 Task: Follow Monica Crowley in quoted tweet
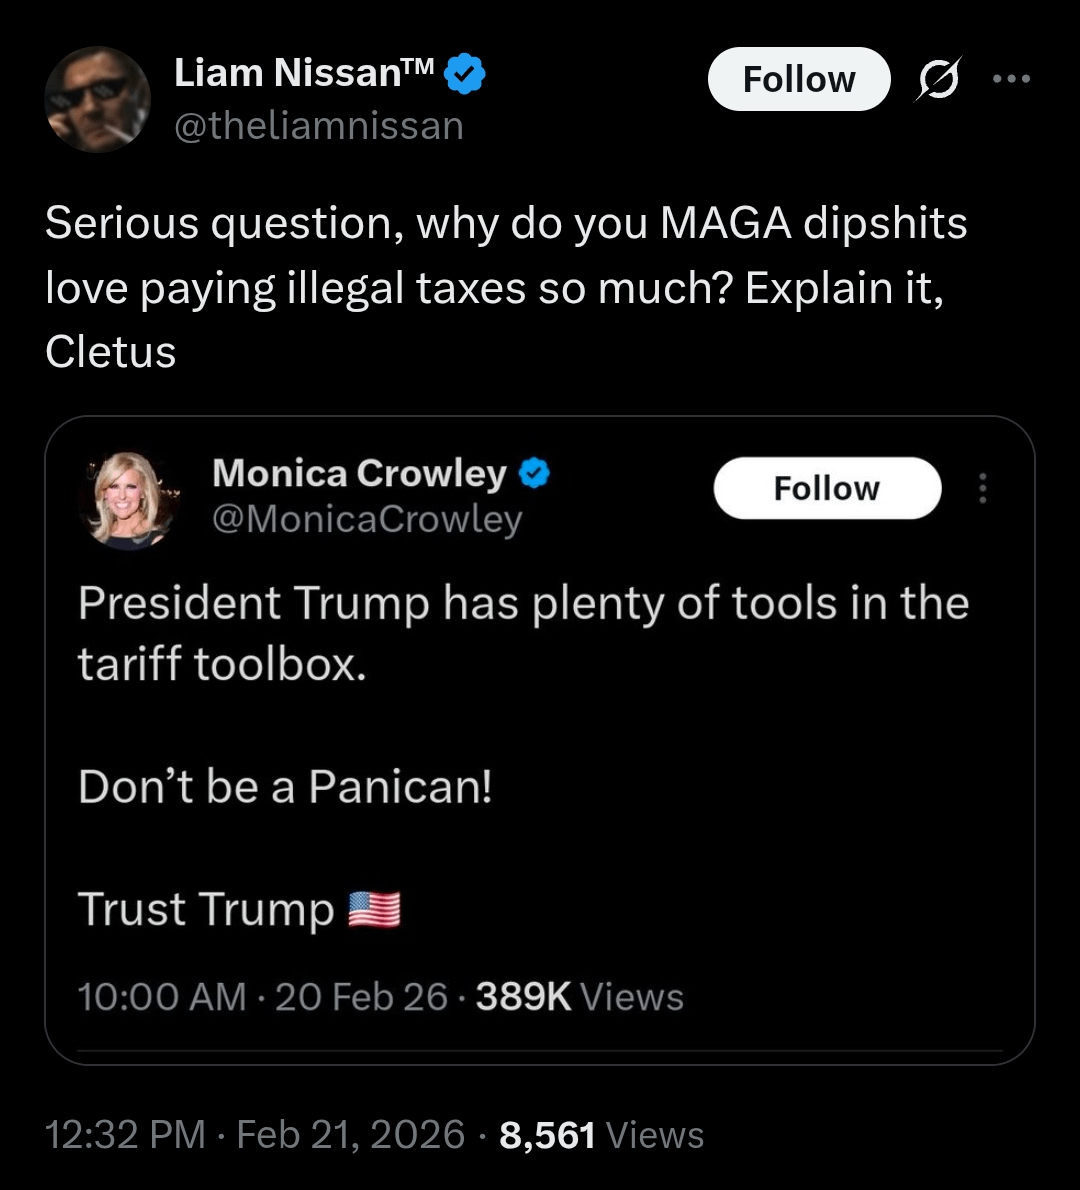tap(826, 488)
